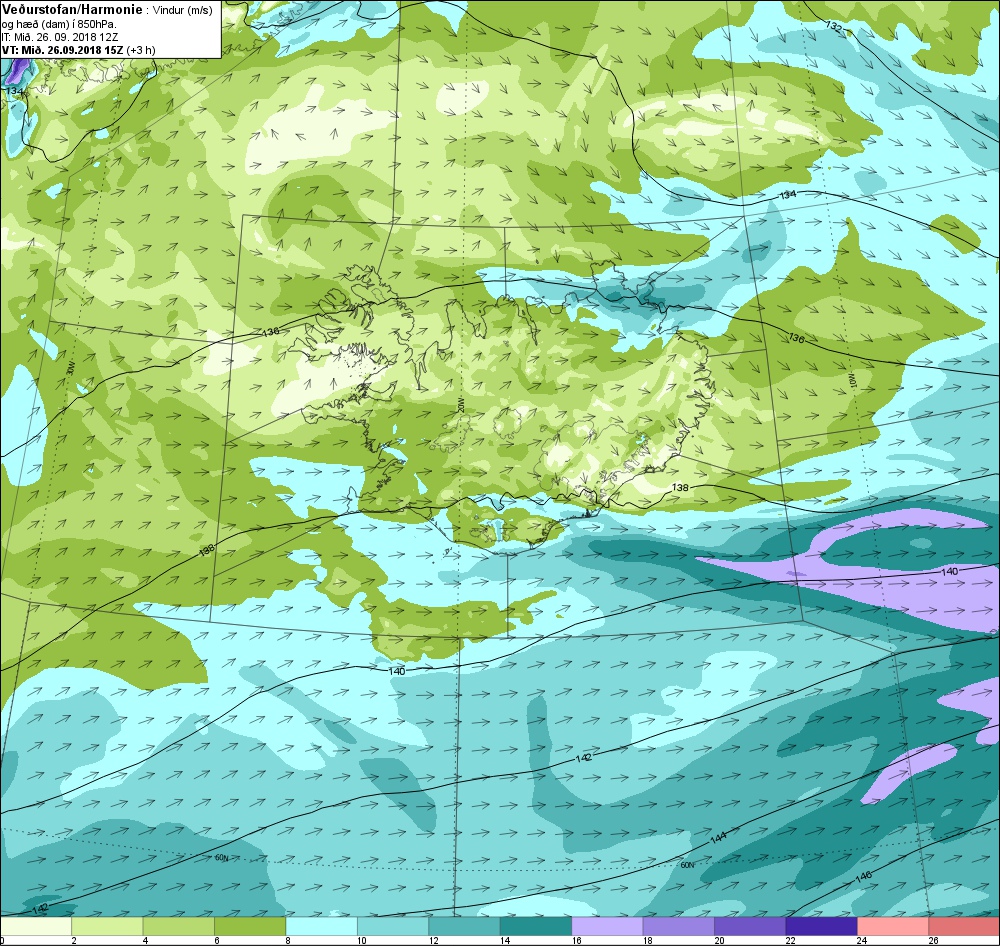Click the '138' contour label by Iceland's southeast coast
The image size is (1000, 946).
pyautogui.click(x=680, y=487)
